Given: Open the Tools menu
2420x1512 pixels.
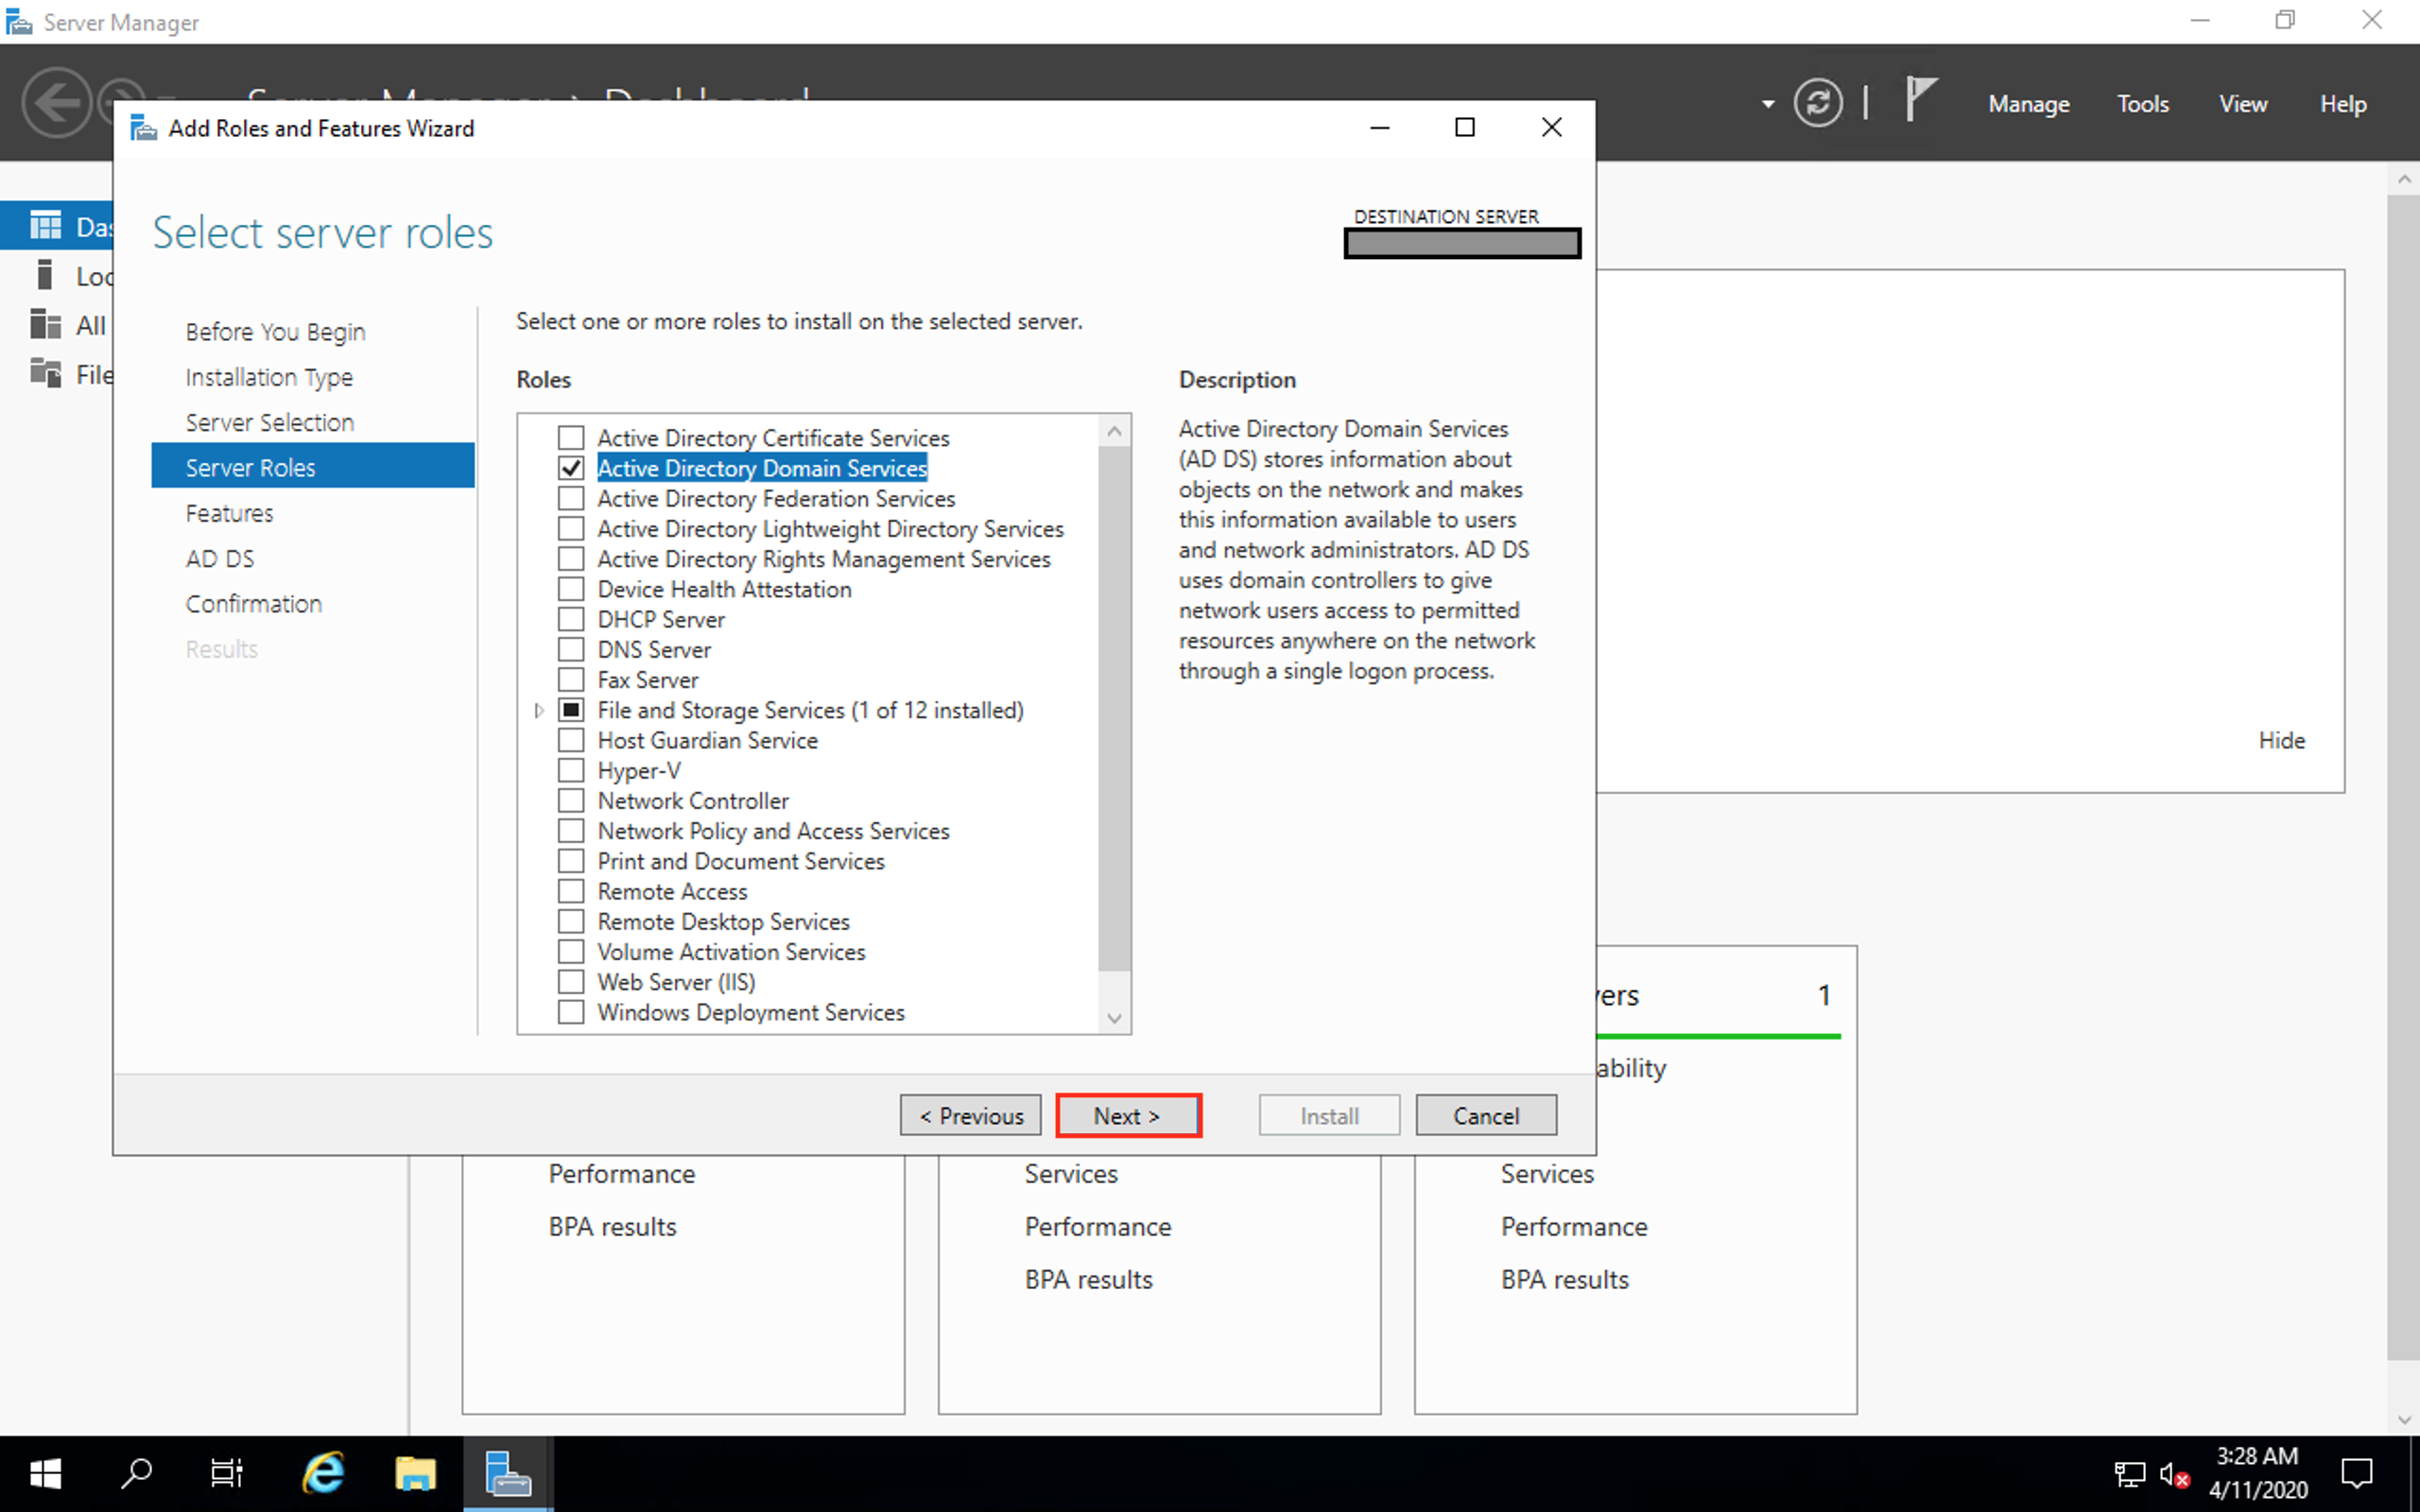Looking at the screenshot, I should (x=2142, y=104).
